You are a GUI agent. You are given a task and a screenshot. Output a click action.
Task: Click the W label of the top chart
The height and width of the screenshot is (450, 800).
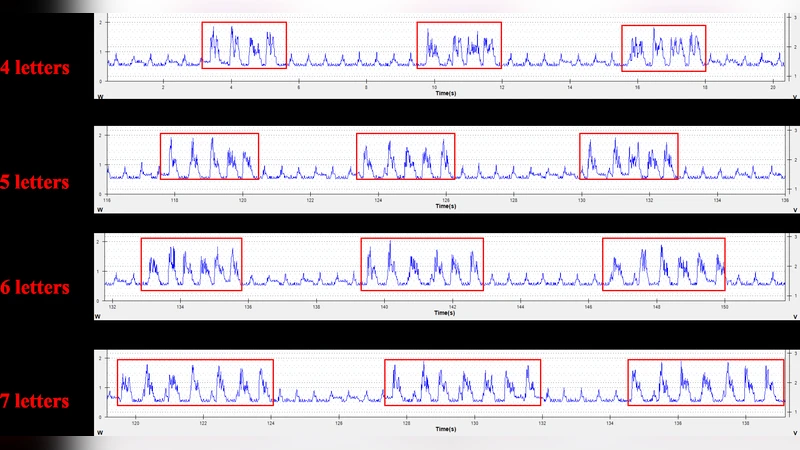click(100, 96)
